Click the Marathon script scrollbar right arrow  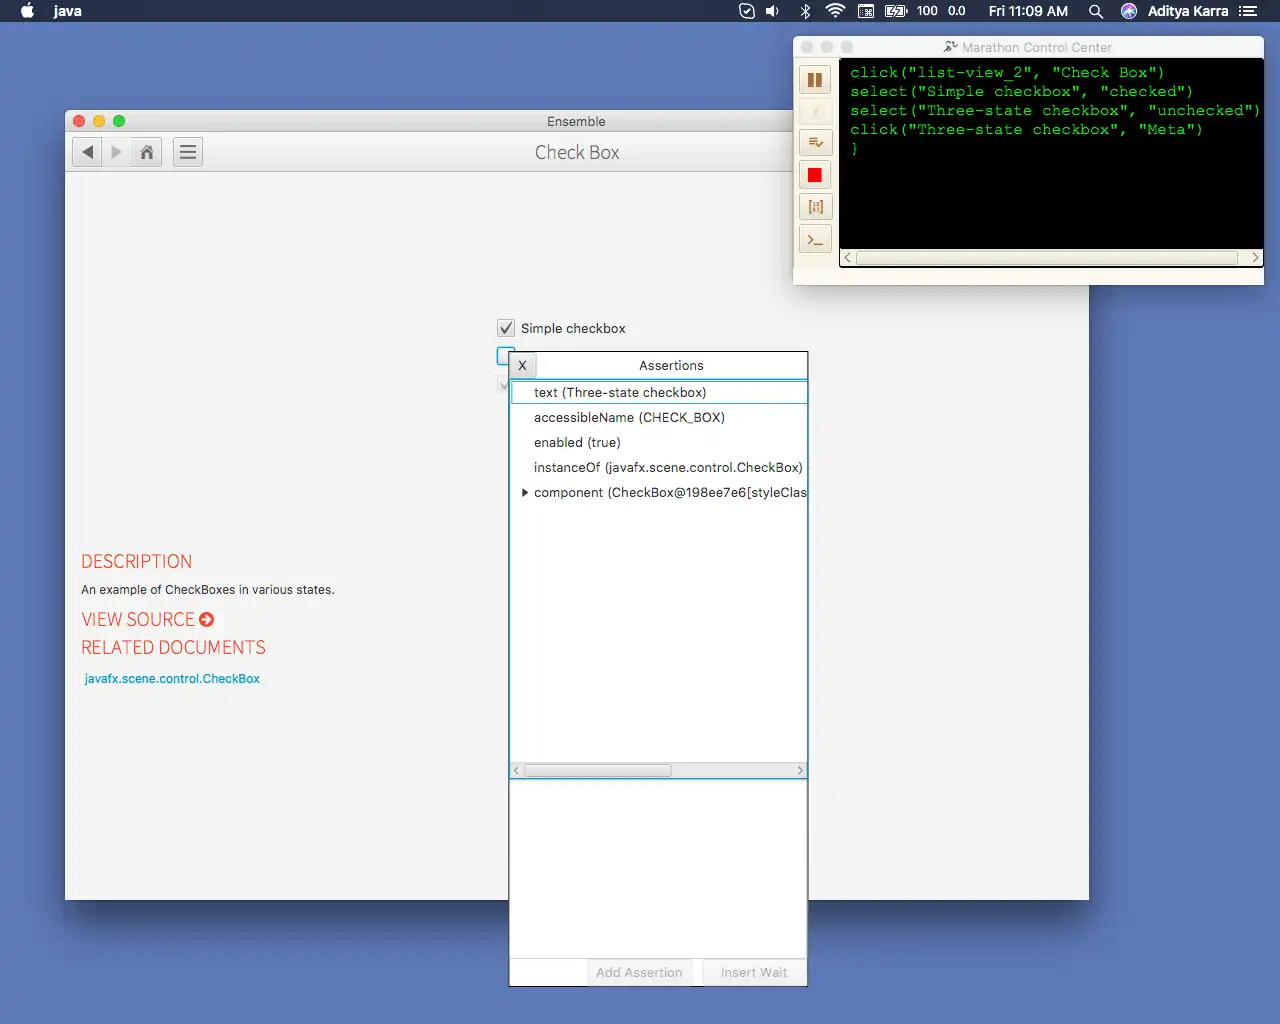coord(1255,257)
